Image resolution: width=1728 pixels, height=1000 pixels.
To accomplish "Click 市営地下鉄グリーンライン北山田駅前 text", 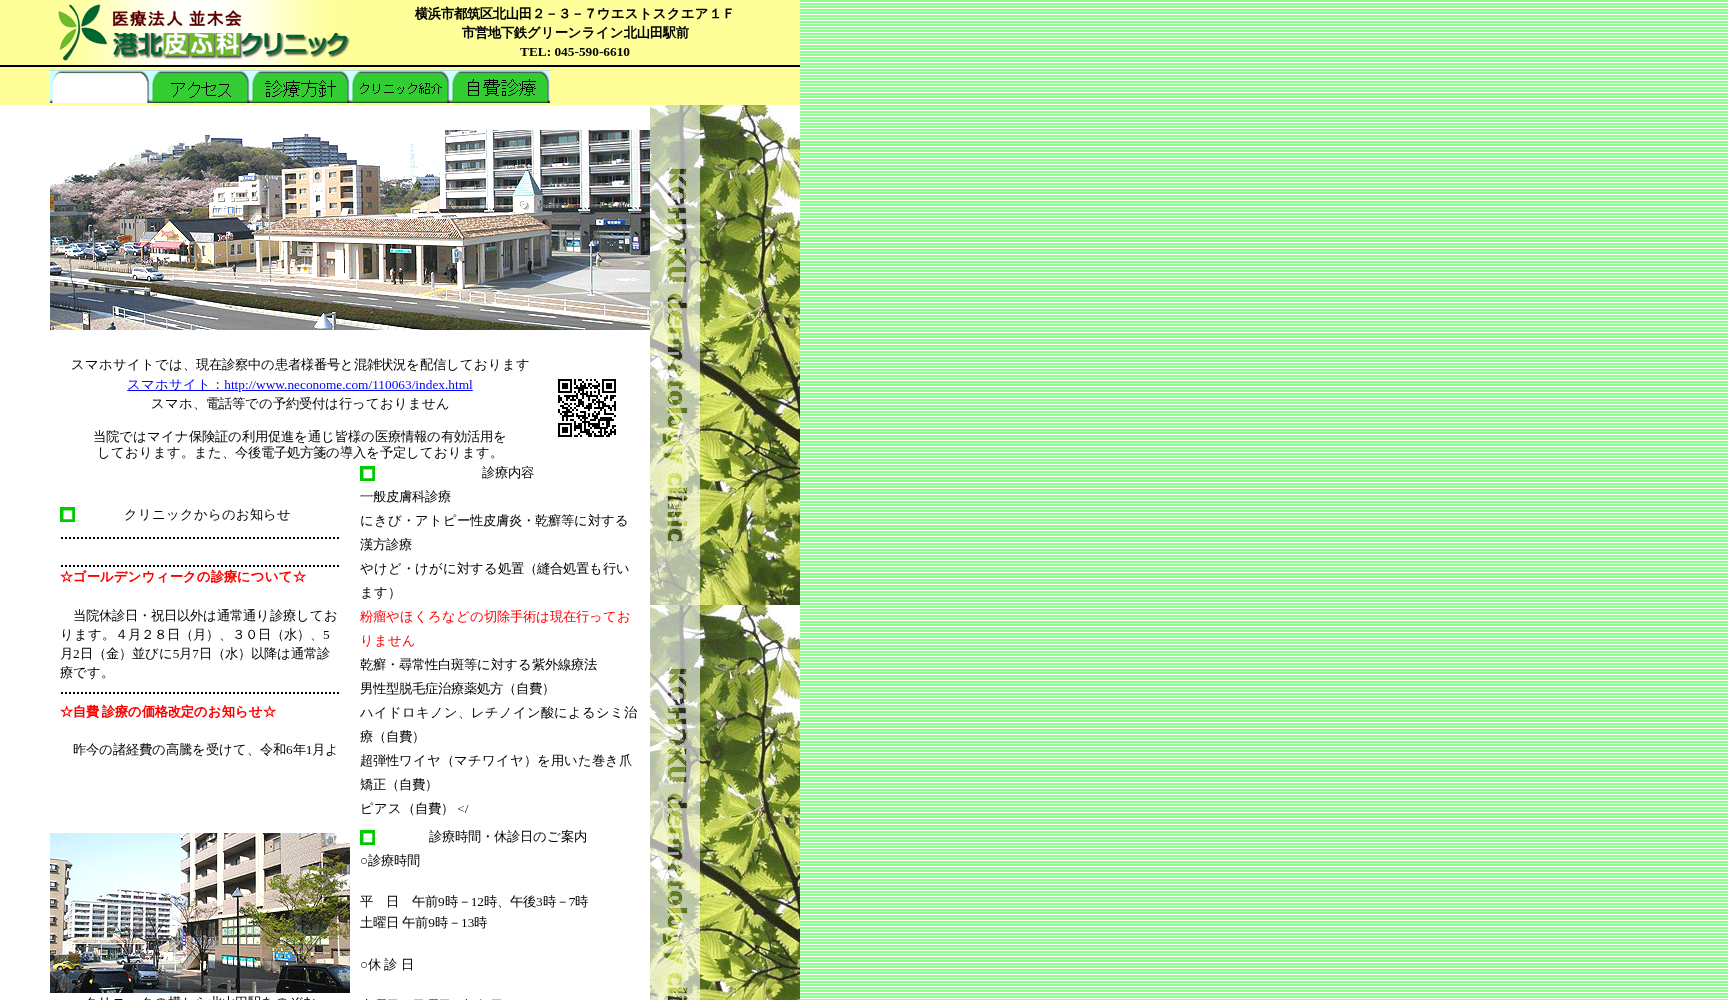I will click(575, 33).
